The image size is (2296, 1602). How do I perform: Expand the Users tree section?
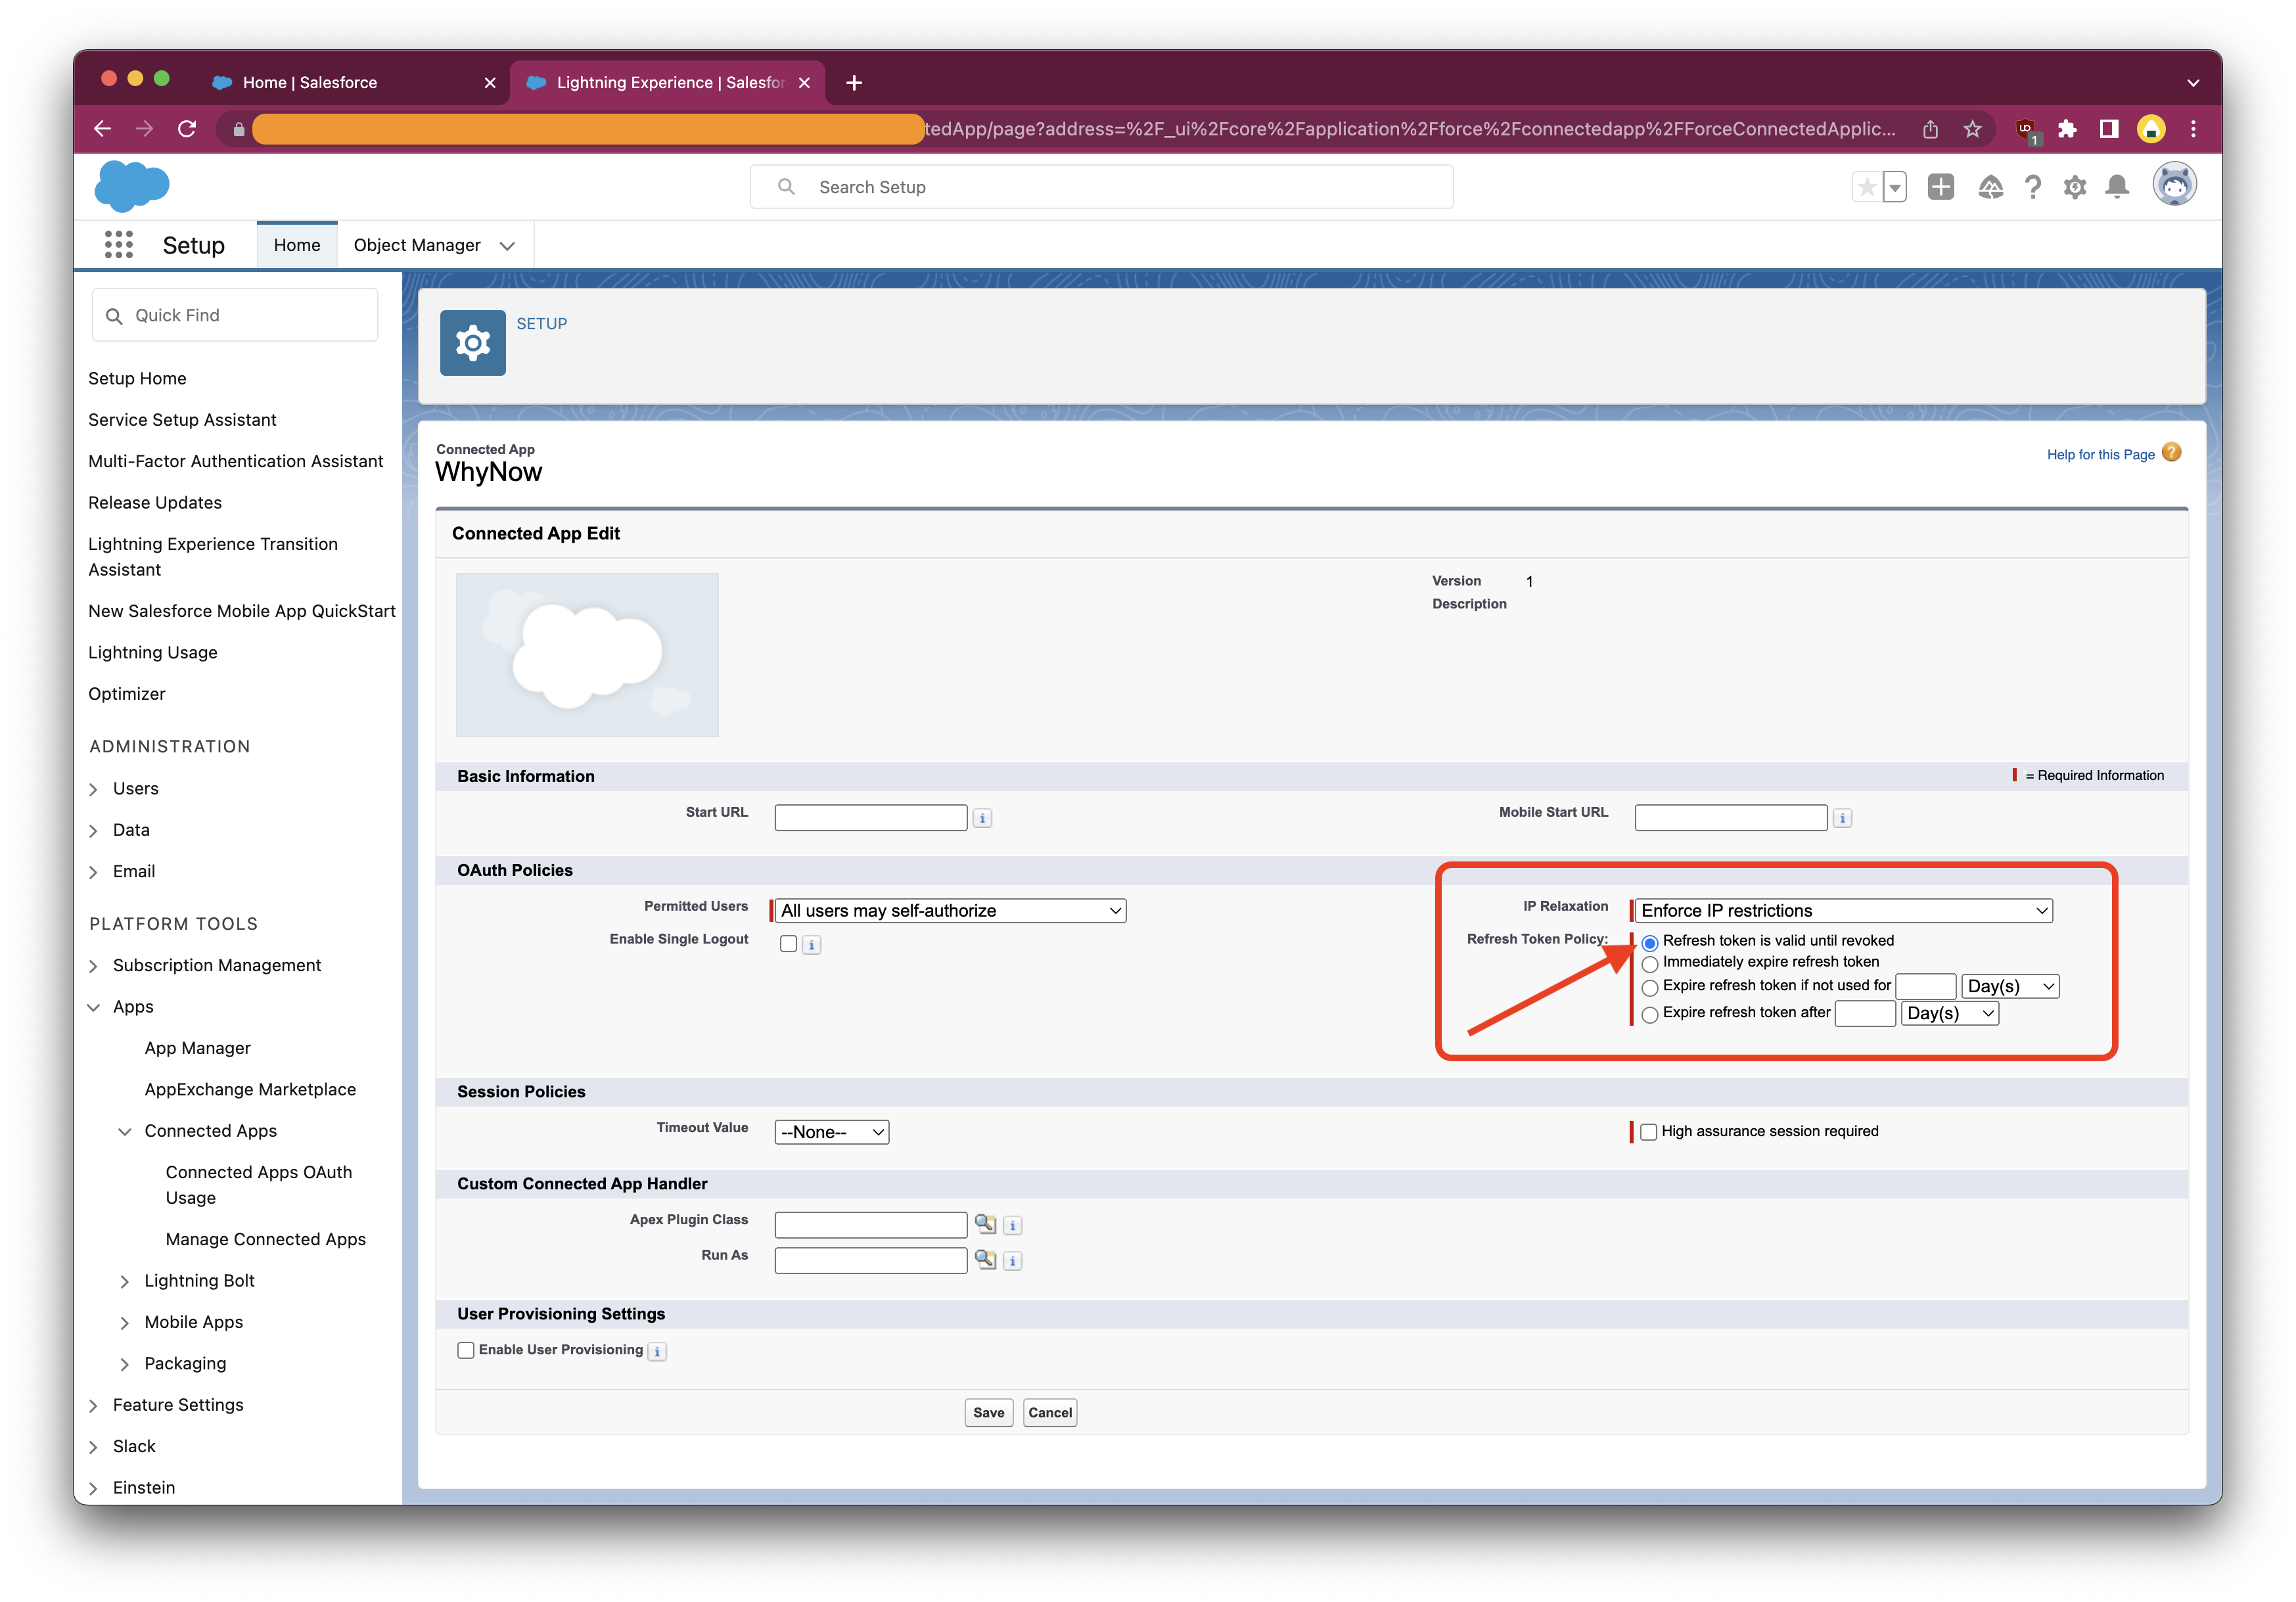pyautogui.click(x=93, y=790)
